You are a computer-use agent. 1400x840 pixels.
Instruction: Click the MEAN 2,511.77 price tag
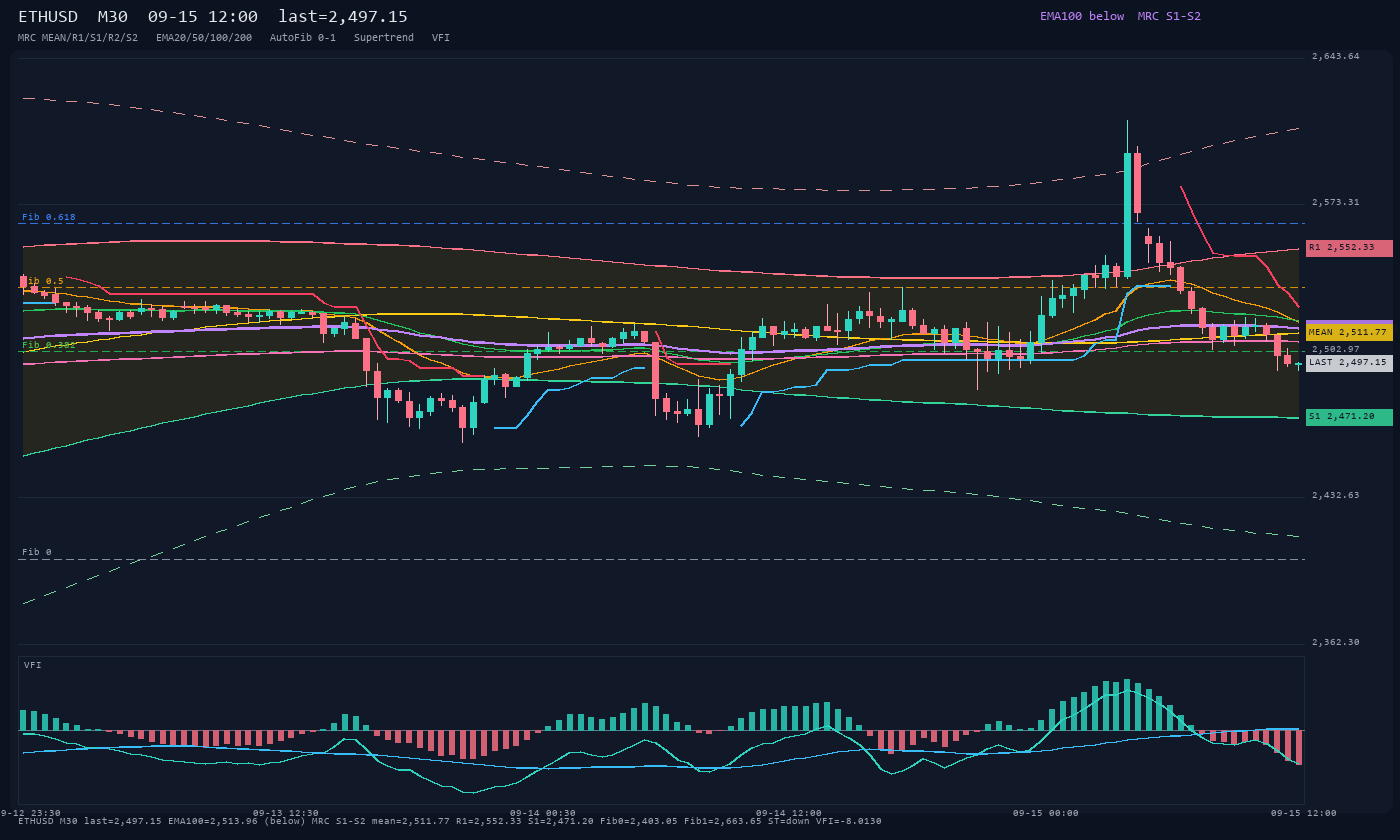[x=1349, y=332]
